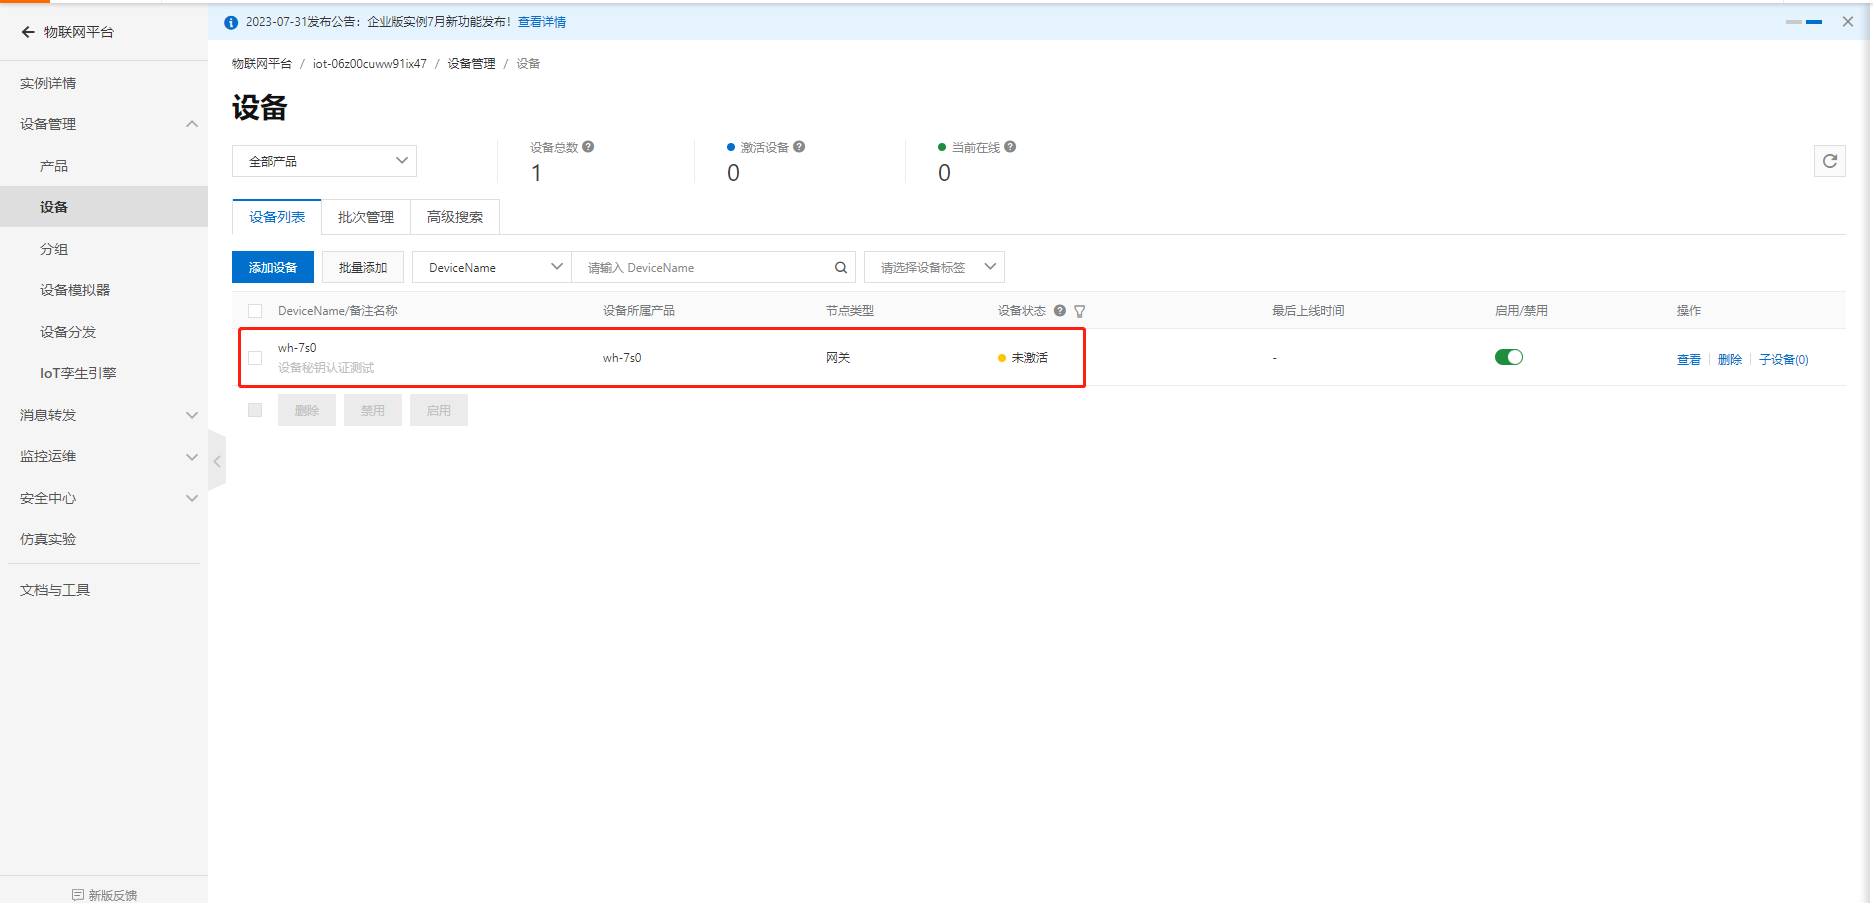
Task: Check the wh-7s0 device row checkbox
Action: click(x=255, y=358)
